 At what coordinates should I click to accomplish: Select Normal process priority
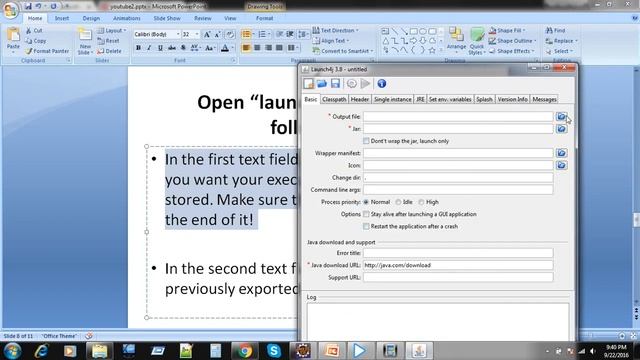[x=366, y=202]
